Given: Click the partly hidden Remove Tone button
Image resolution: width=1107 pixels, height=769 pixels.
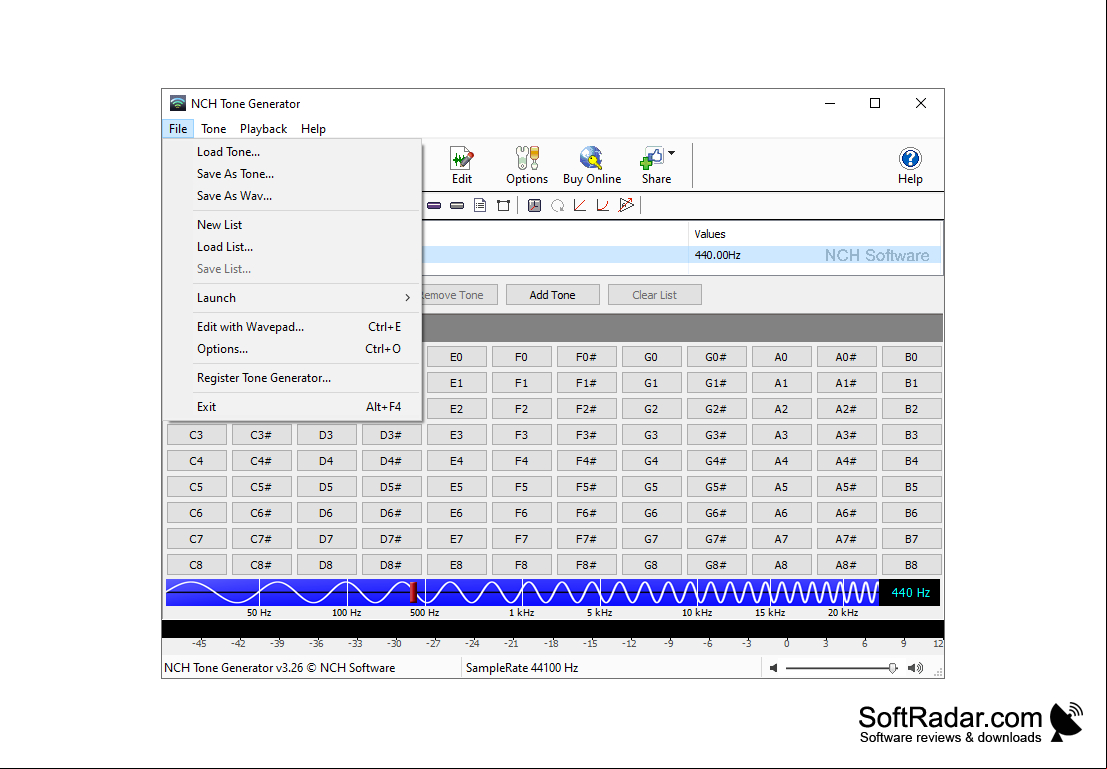Looking at the screenshot, I should pyautogui.click(x=459, y=295).
